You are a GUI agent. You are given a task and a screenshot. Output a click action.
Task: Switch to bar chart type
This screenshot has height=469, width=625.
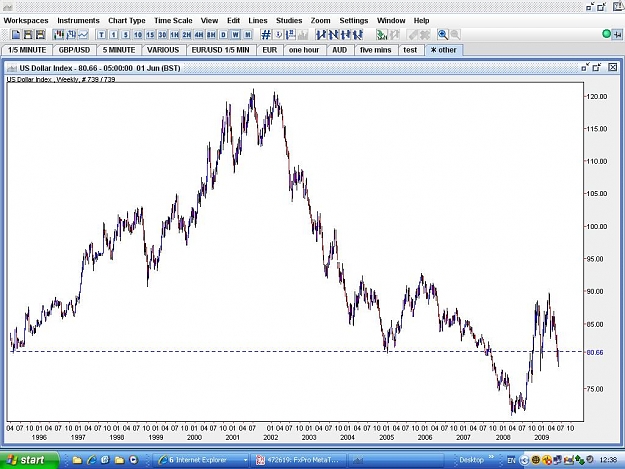[71, 35]
